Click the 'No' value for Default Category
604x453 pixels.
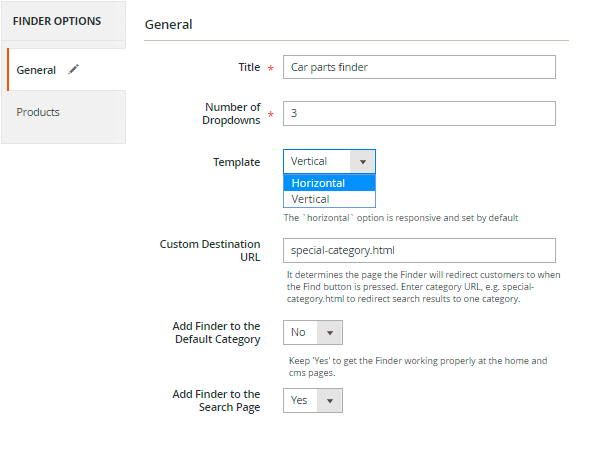(x=300, y=332)
